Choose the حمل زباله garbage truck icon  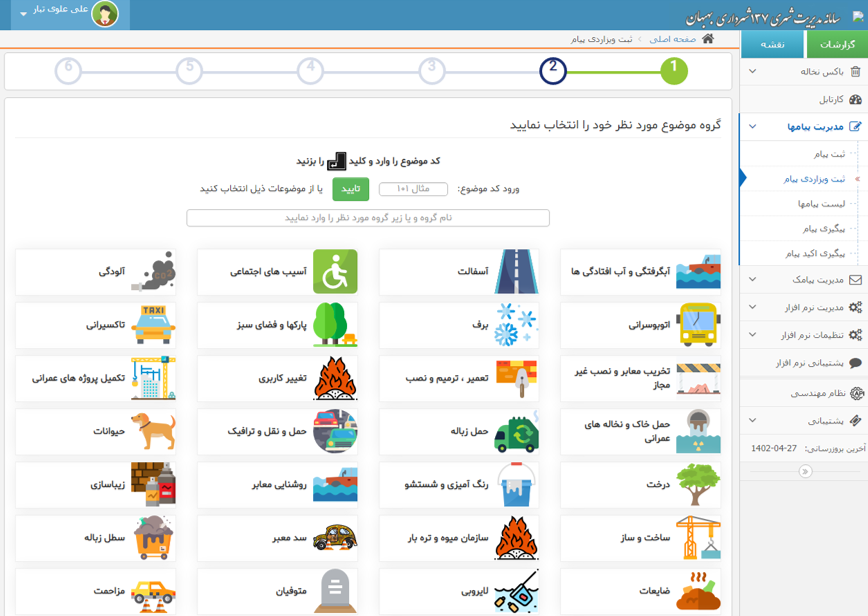point(517,432)
